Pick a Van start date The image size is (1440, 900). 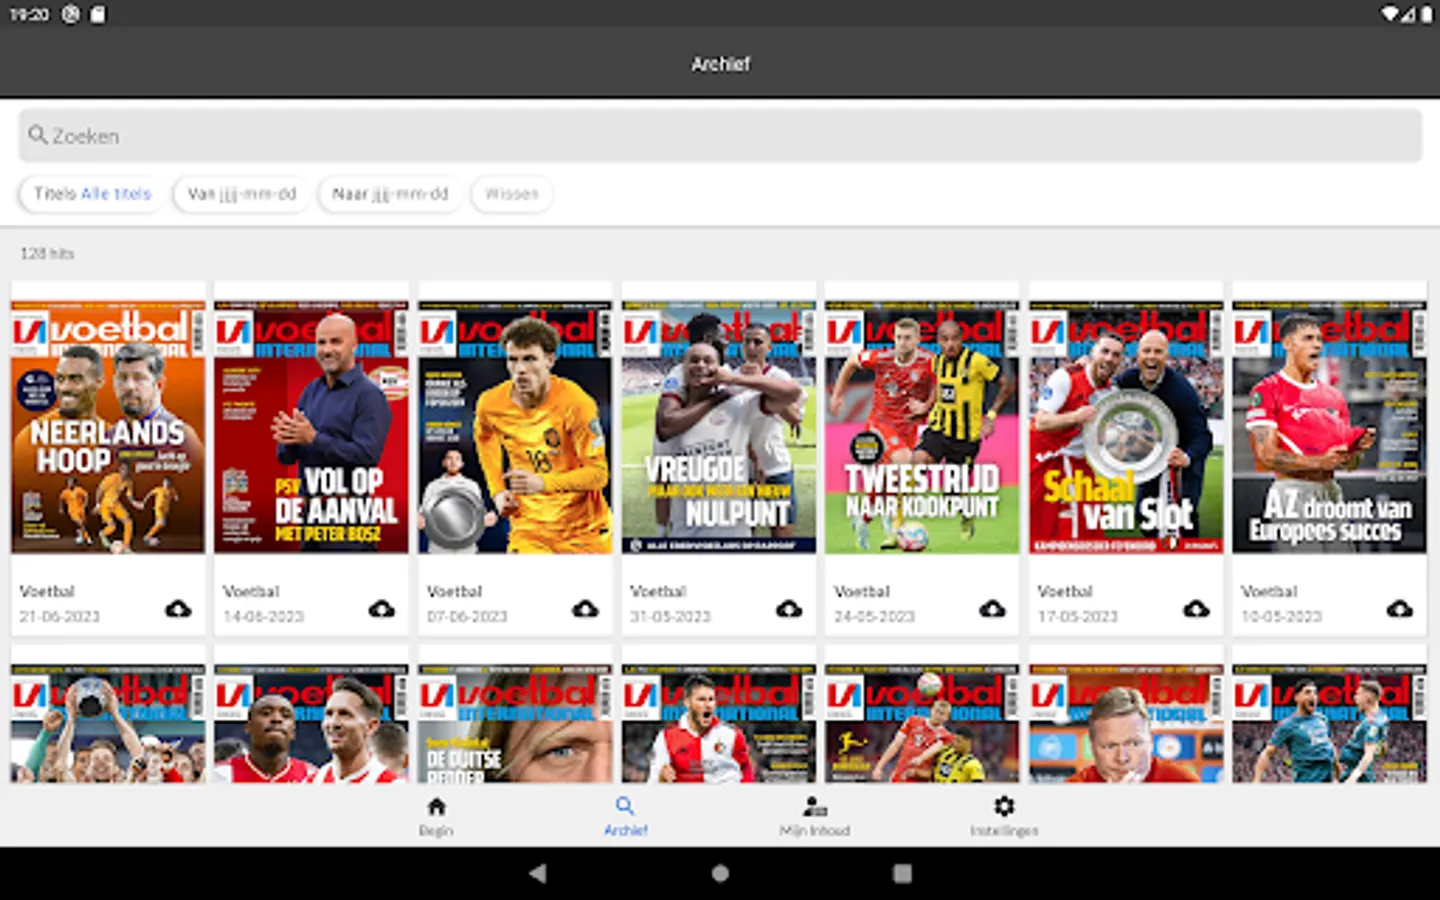coord(242,194)
